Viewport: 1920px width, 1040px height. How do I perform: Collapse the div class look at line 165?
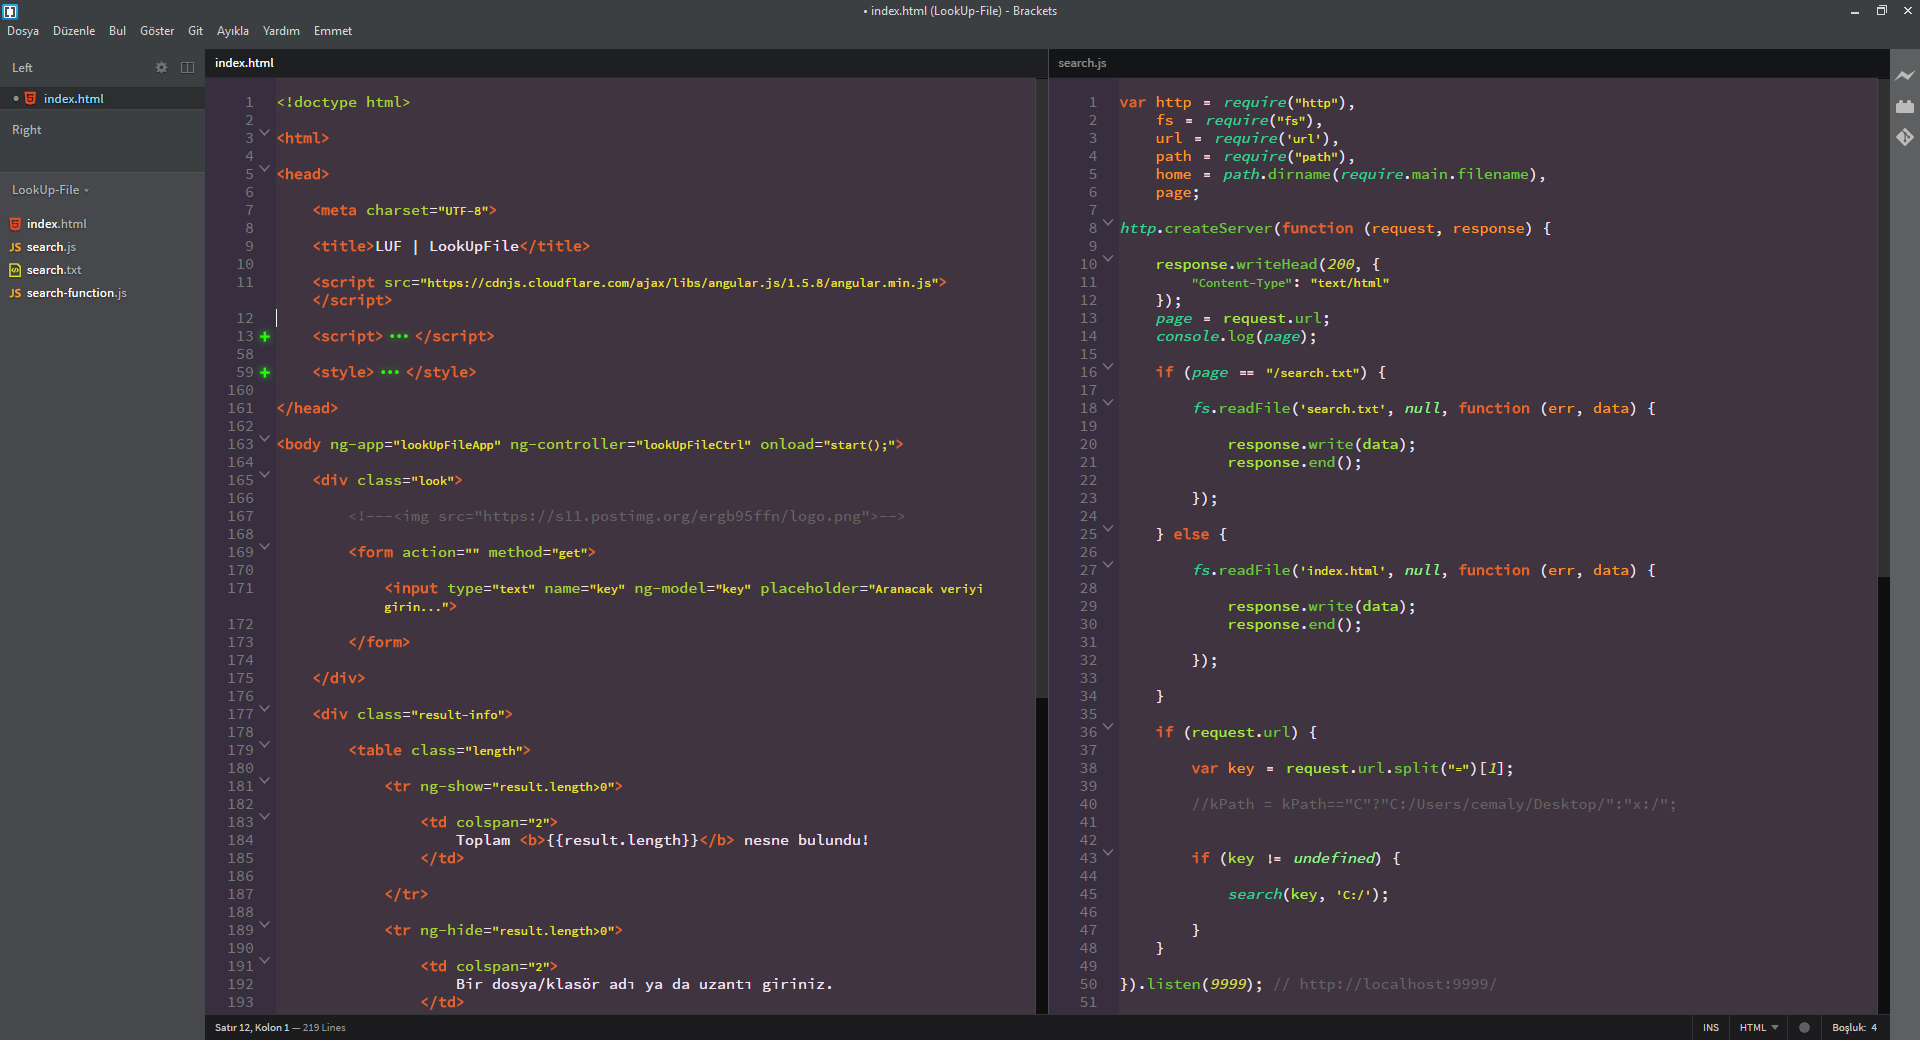(x=265, y=474)
